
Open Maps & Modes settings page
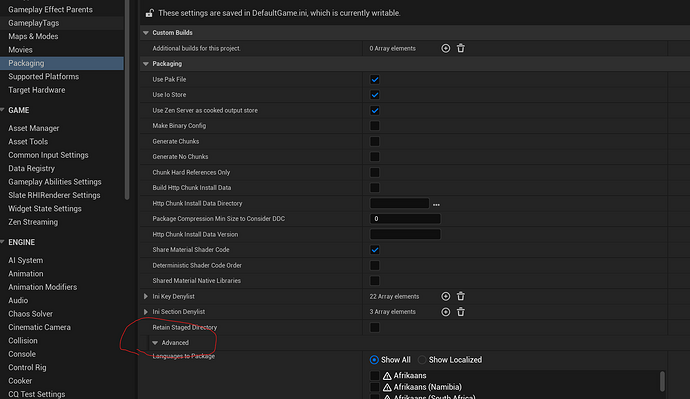pyautogui.click(x=33, y=37)
